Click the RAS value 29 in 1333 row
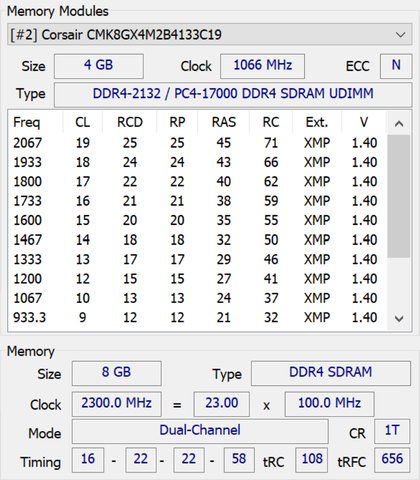Viewport: 420px width, 480px height. click(x=224, y=259)
